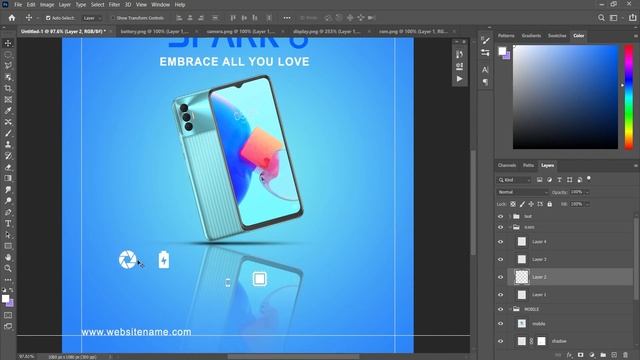This screenshot has height=360, width=640.
Task: Click the zoom percentage field in status bar
Action: click(26, 357)
